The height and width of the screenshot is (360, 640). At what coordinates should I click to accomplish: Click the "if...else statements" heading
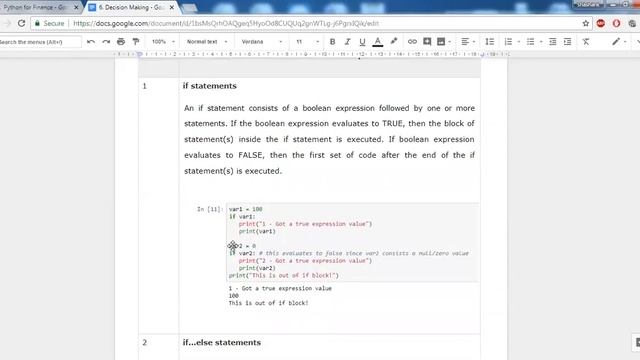[x=222, y=342]
